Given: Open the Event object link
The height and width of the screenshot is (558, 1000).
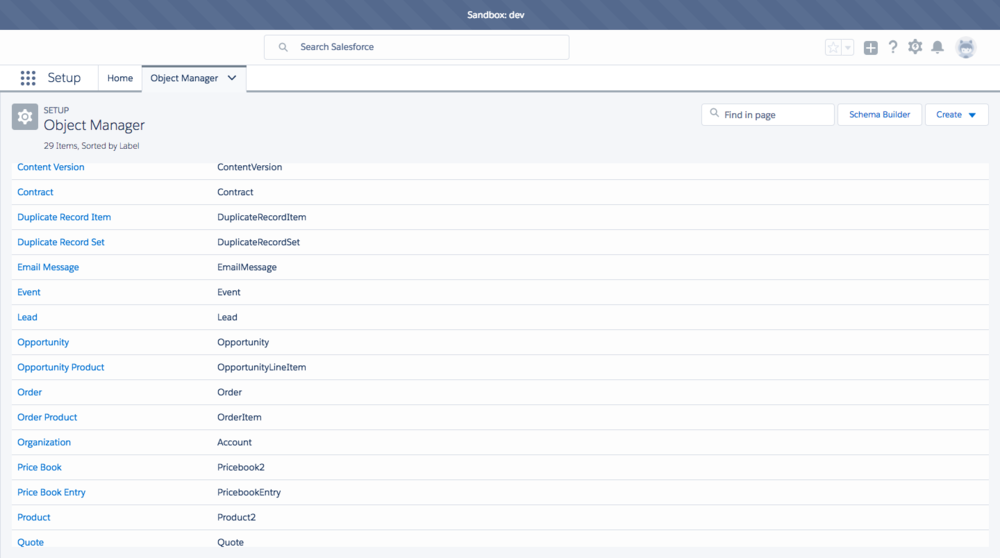Looking at the screenshot, I should (29, 292).
